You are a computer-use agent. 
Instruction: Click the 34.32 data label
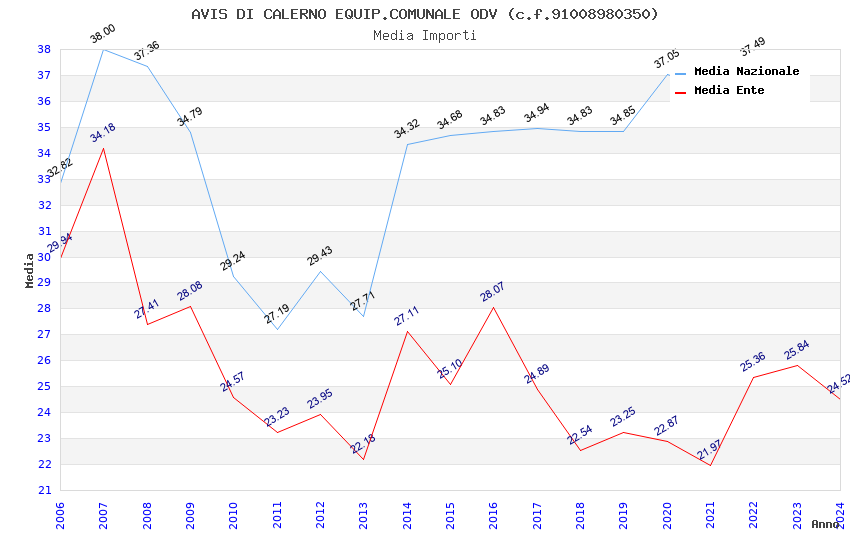[x=407, y=129]
